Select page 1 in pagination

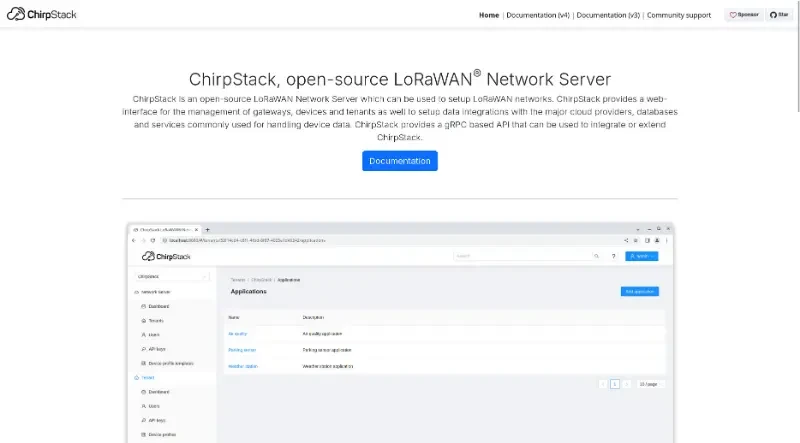615,384
